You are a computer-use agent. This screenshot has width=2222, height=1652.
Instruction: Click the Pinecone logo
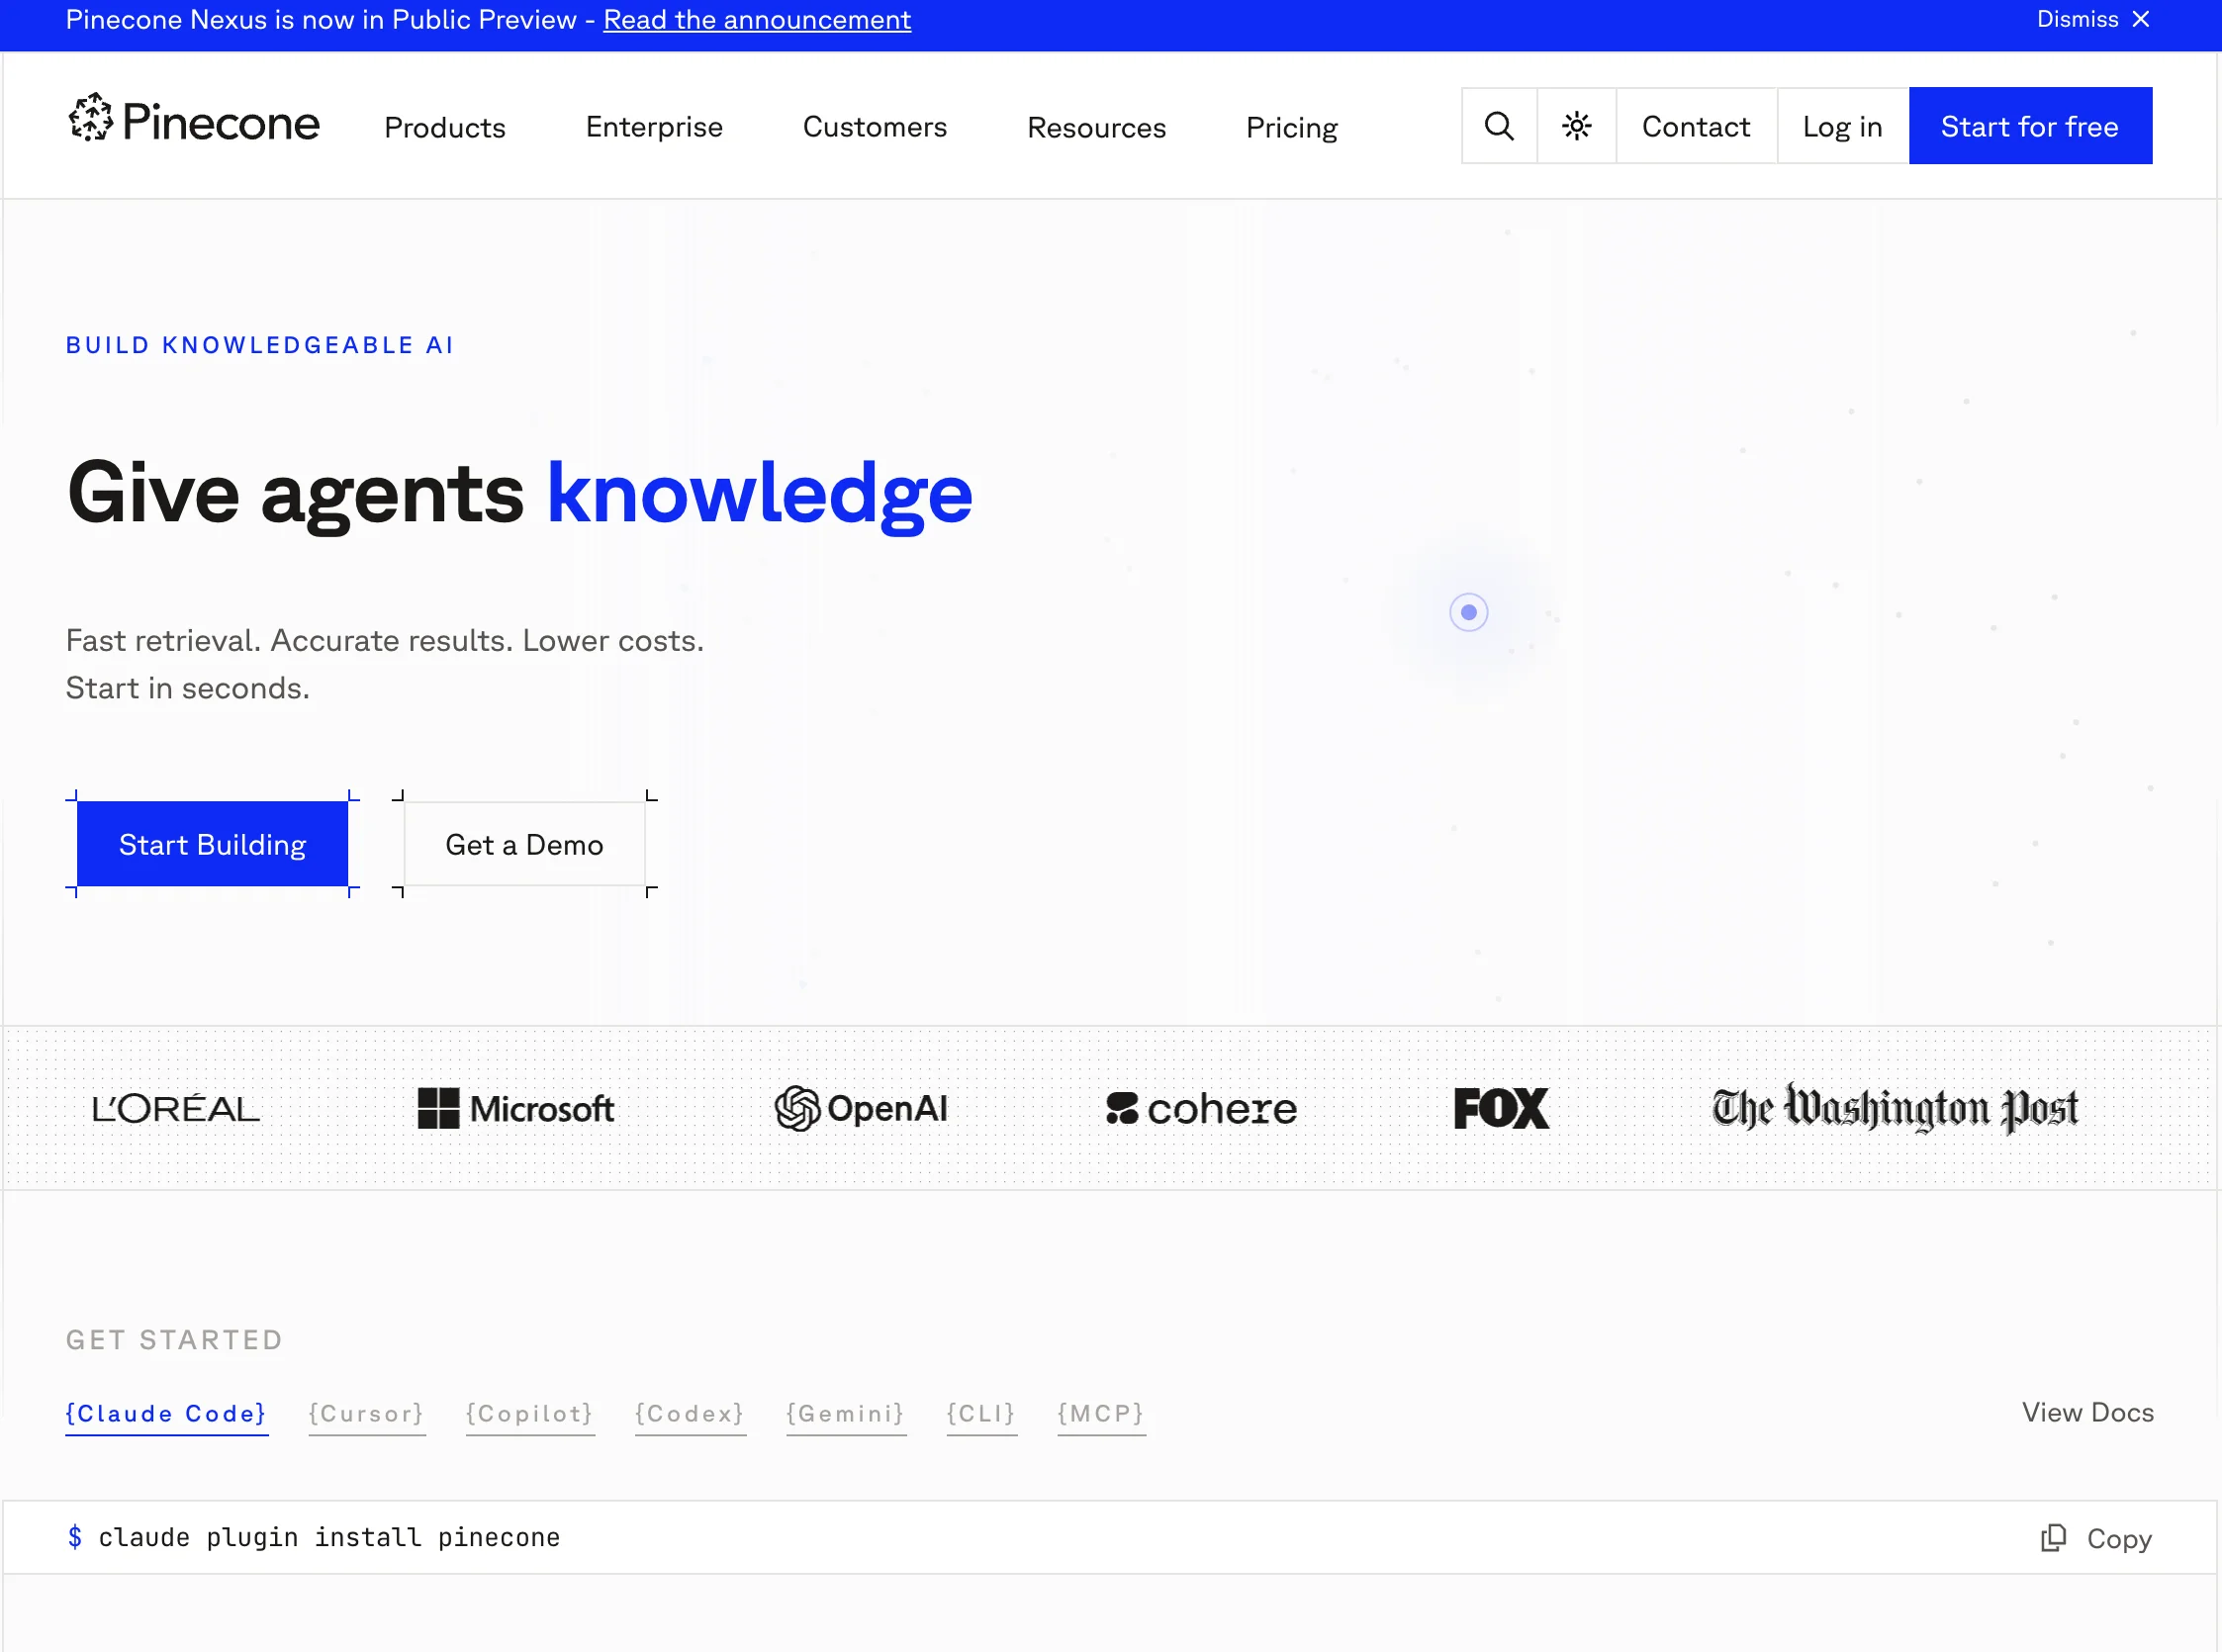click(194, 121)
